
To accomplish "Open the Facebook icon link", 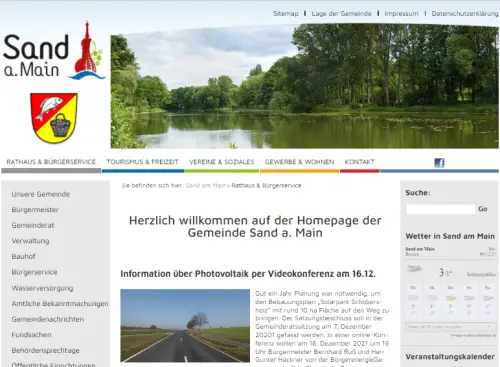I will pos(439,163).
